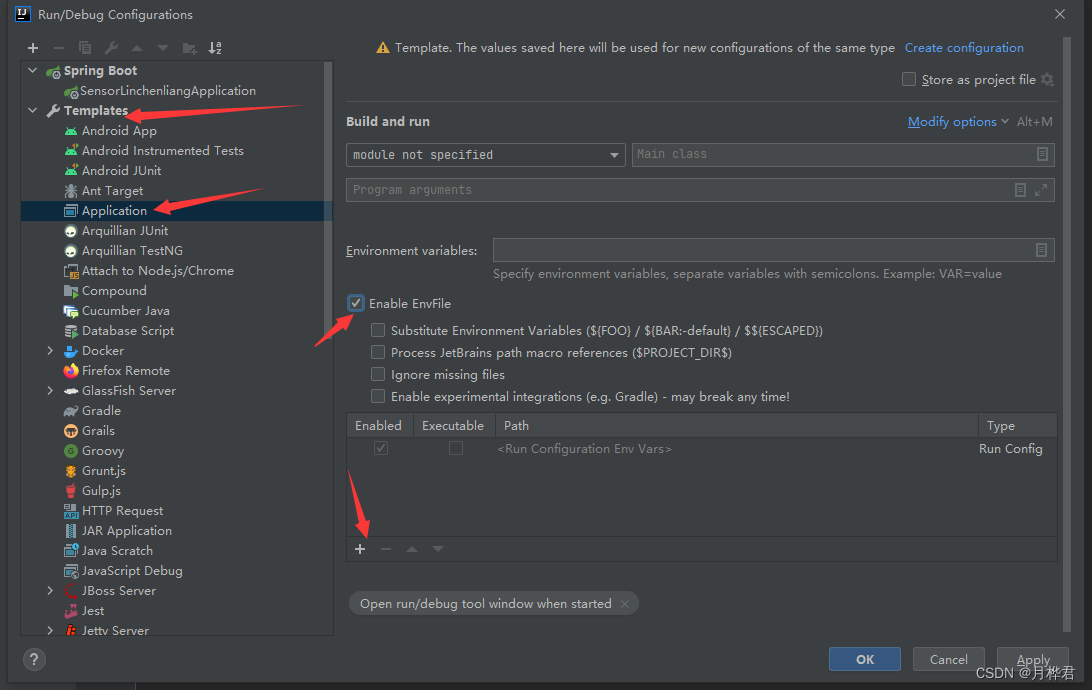Select the Run Configuration Env Vars row
Image resolution: width=1092 pixels, height=690 pixels.
pos(701,448)
